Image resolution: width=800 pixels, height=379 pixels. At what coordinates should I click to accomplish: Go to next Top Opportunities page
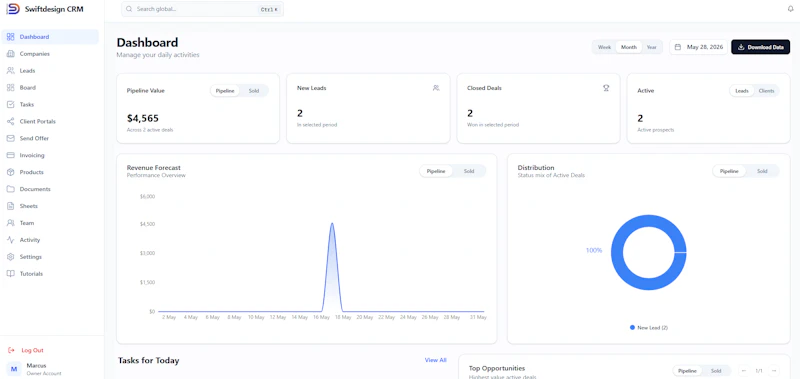774,371
